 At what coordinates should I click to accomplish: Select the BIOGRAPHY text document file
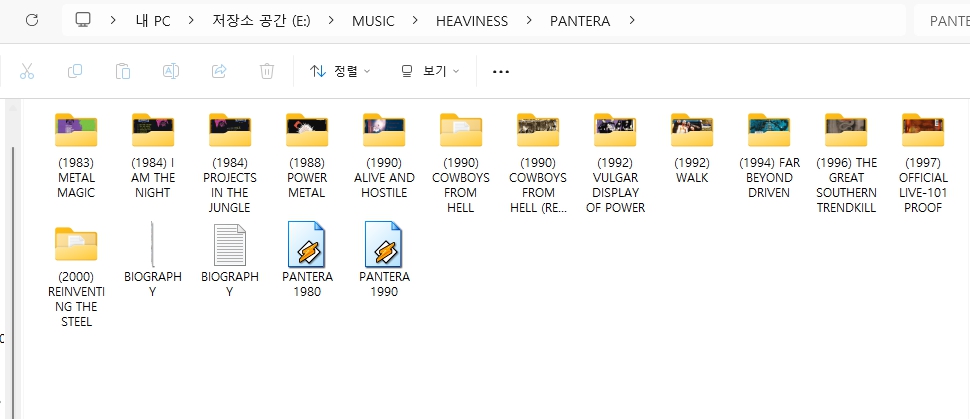coord(230,261)
